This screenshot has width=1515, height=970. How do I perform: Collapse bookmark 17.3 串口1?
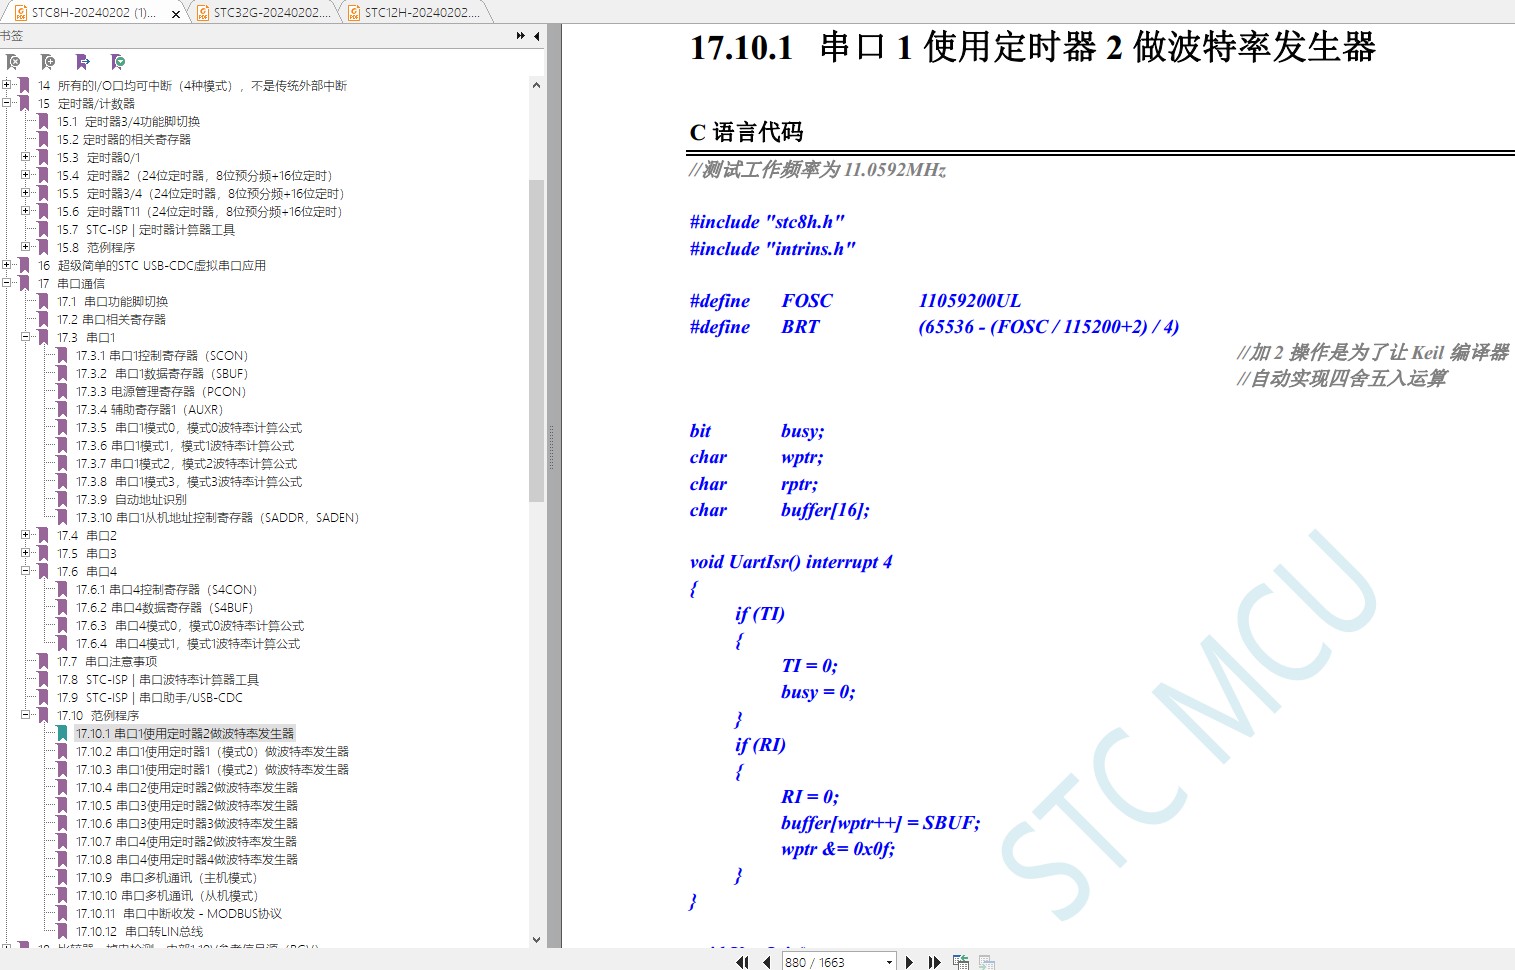[26, 337]
